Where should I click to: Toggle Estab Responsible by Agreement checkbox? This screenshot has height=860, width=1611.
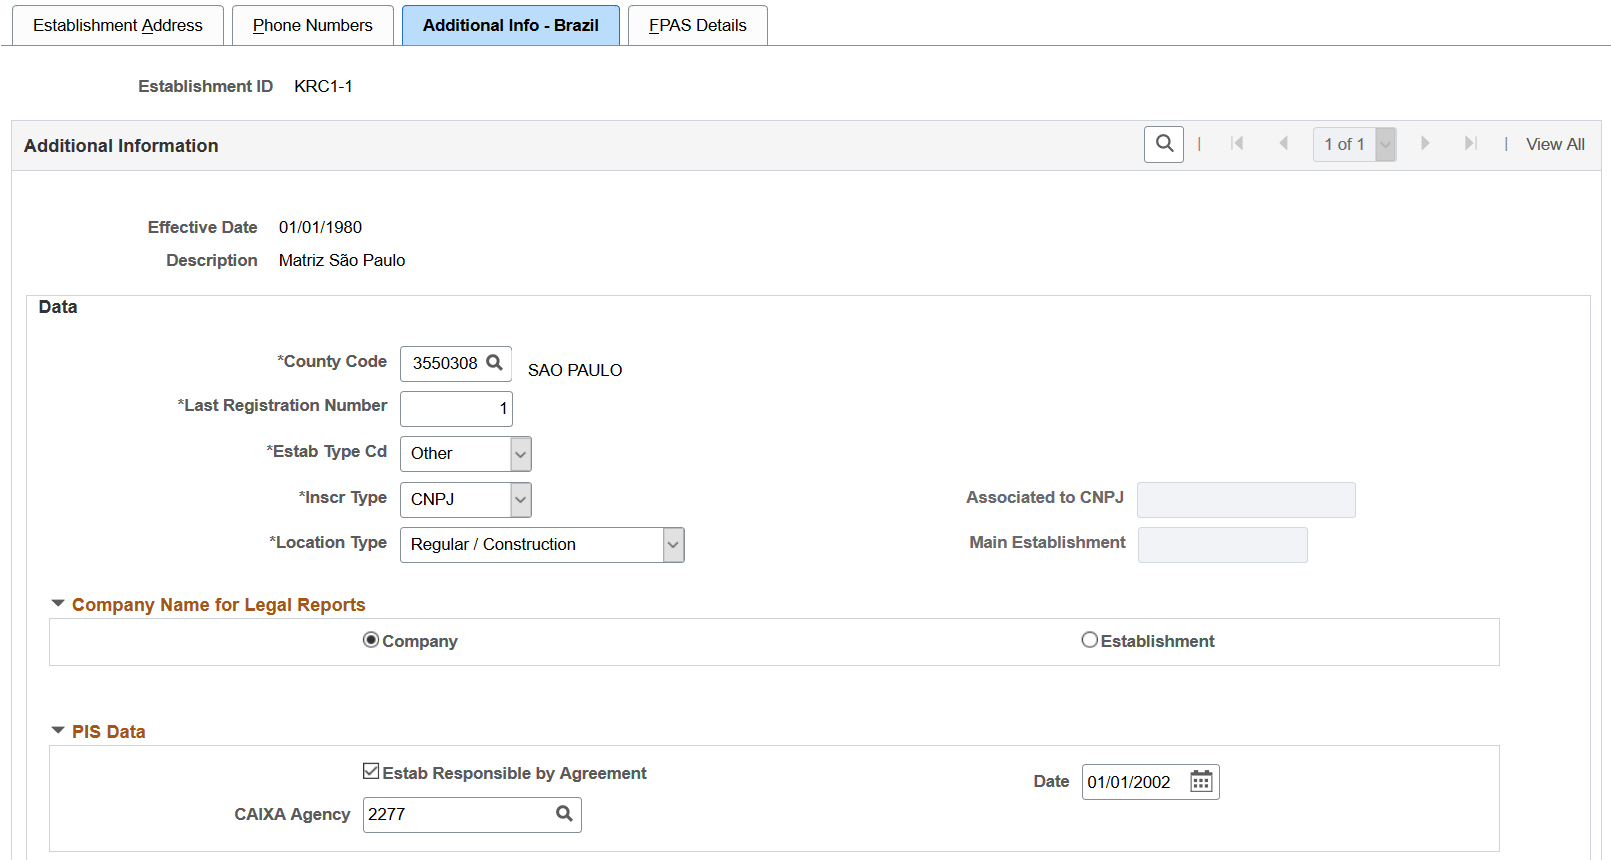coord(371,771)
